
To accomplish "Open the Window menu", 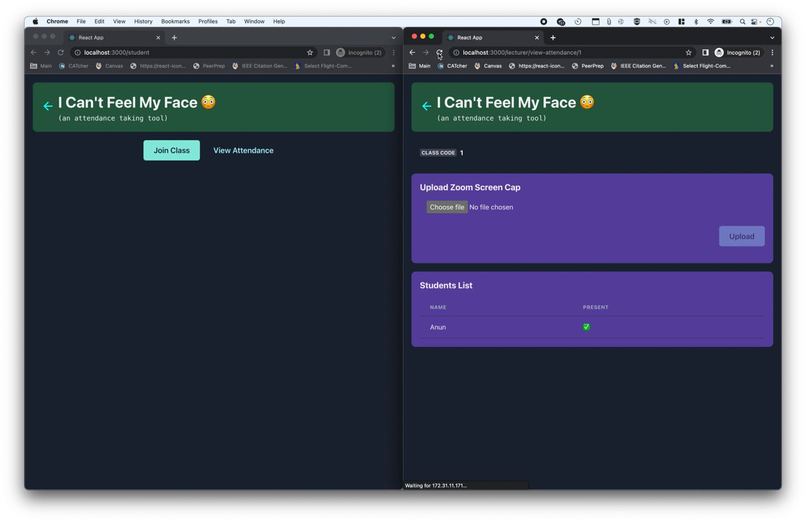I will 254,22.
